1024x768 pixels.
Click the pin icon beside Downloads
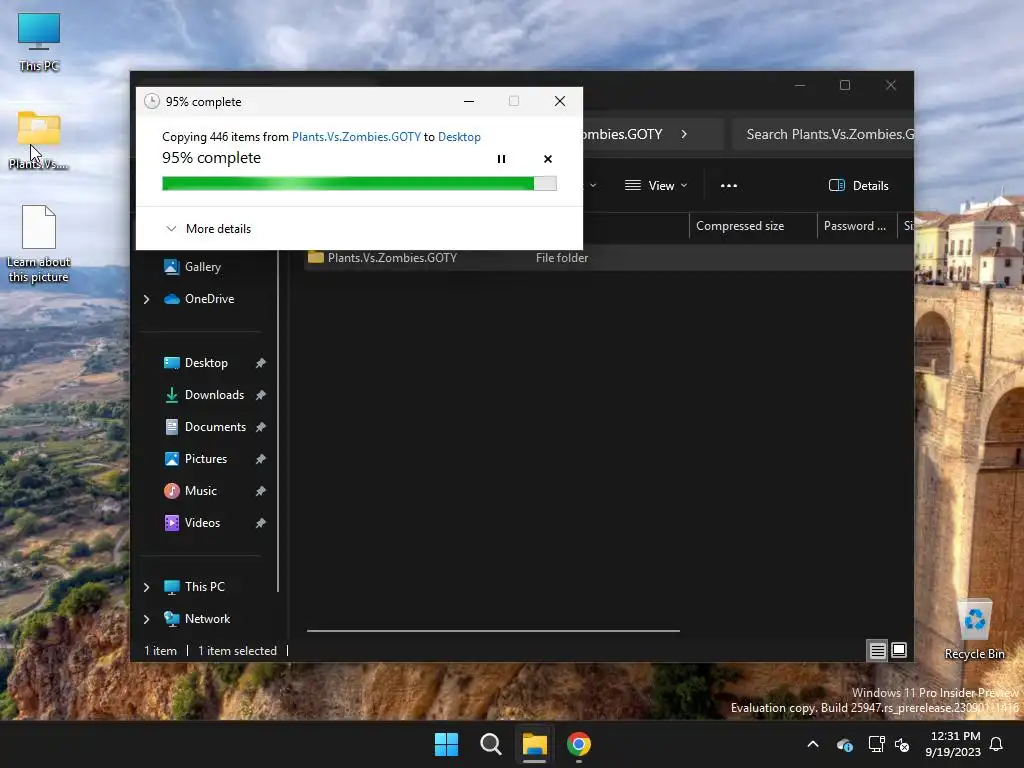click(261, 395)
